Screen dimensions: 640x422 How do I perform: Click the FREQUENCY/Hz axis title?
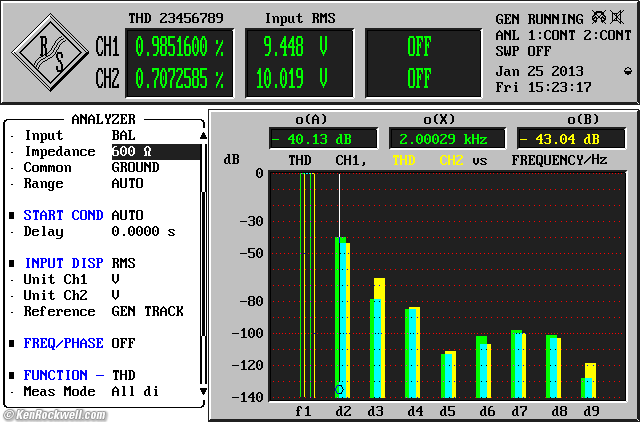tap(559, 160)
